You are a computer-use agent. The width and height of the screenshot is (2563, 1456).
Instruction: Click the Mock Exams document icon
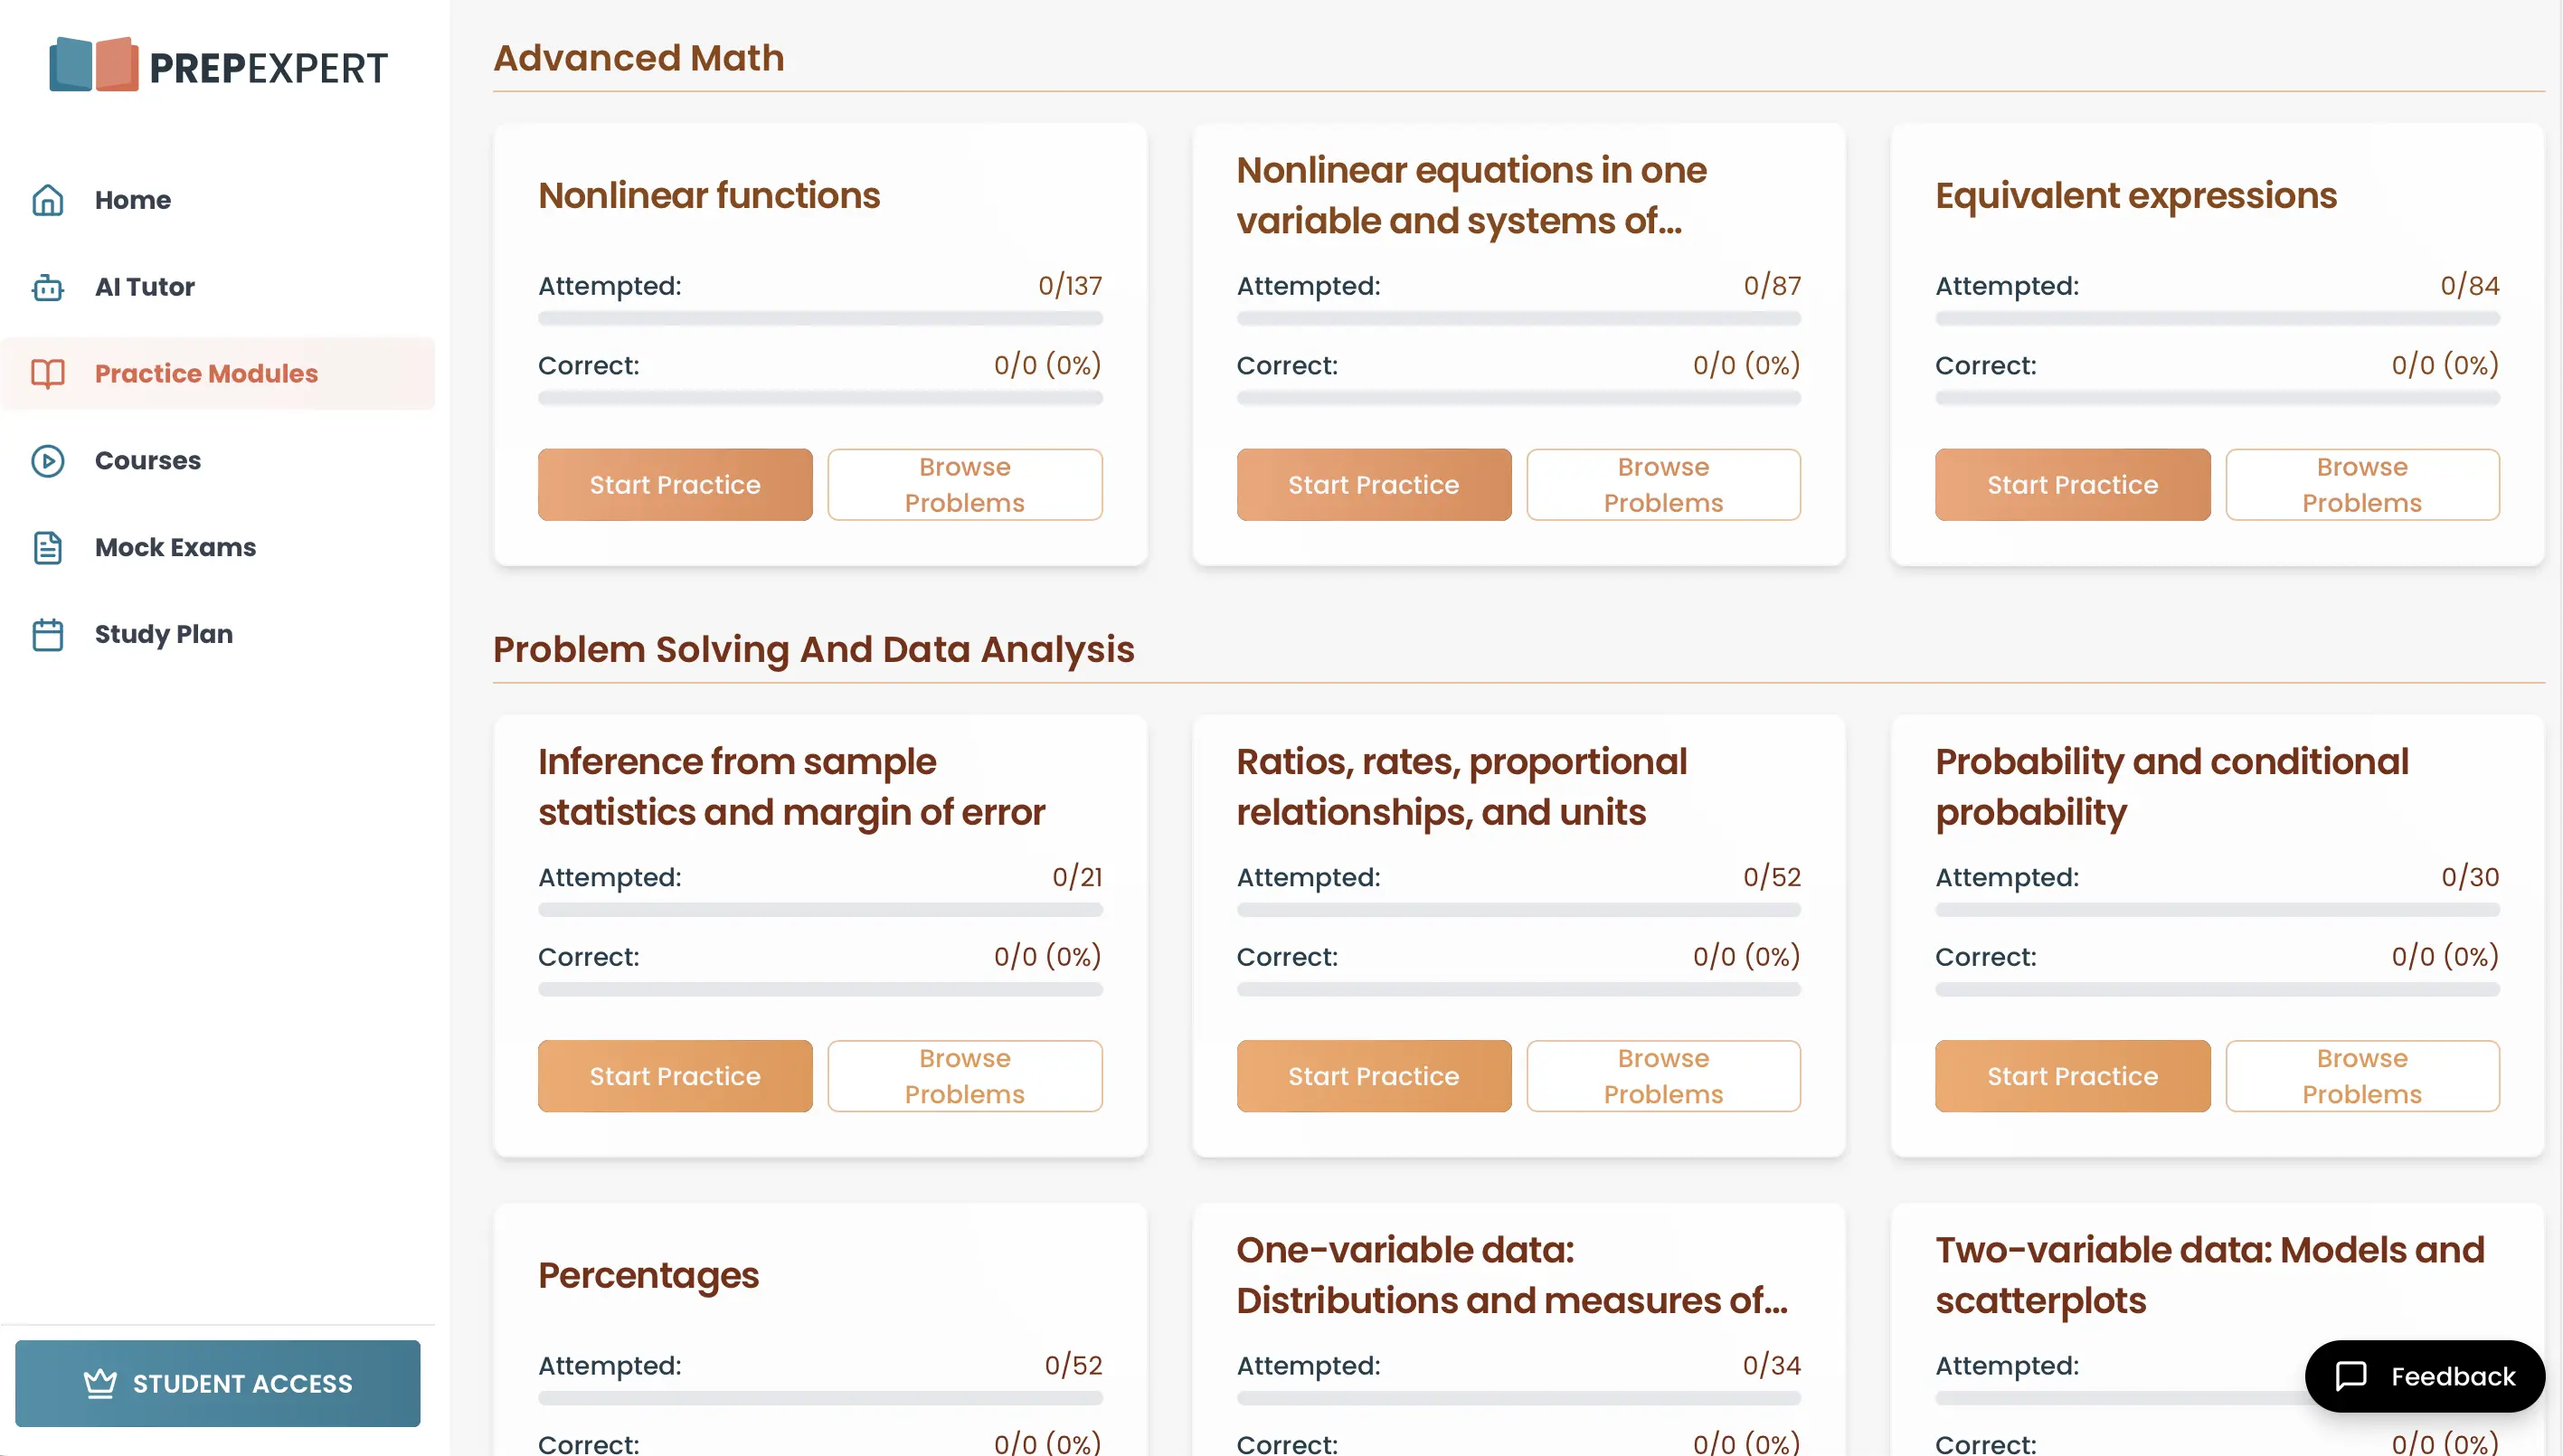point(48,548)
